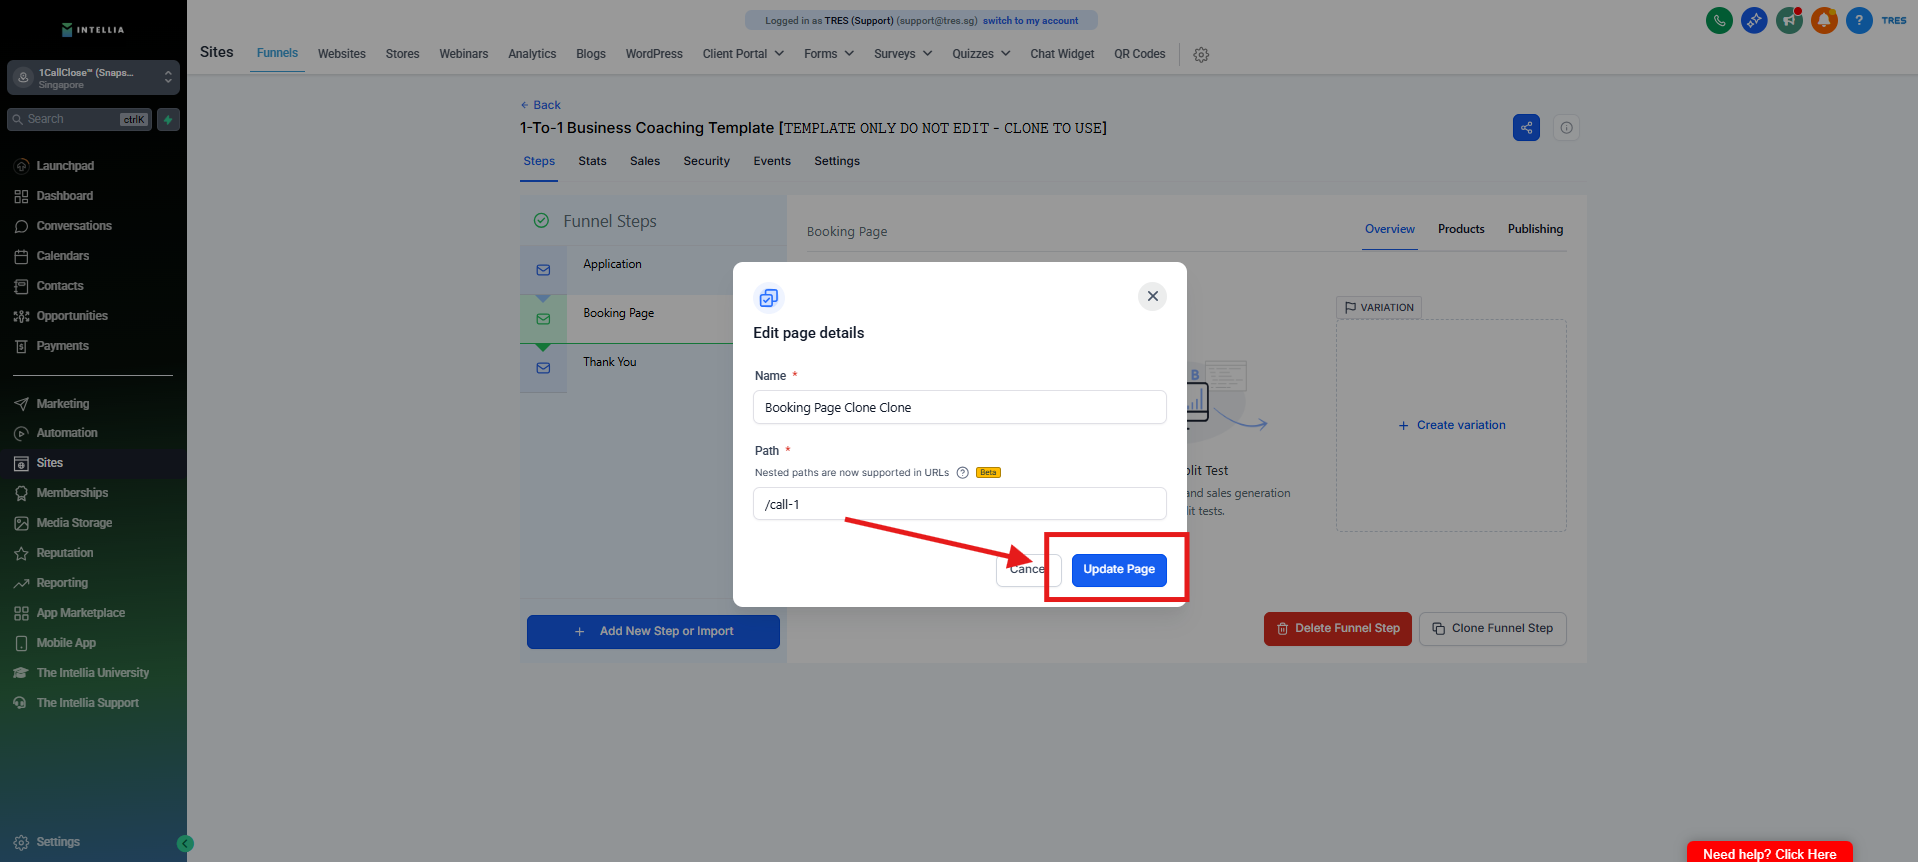Click Need help? Click Here button

coord(1769,853)
